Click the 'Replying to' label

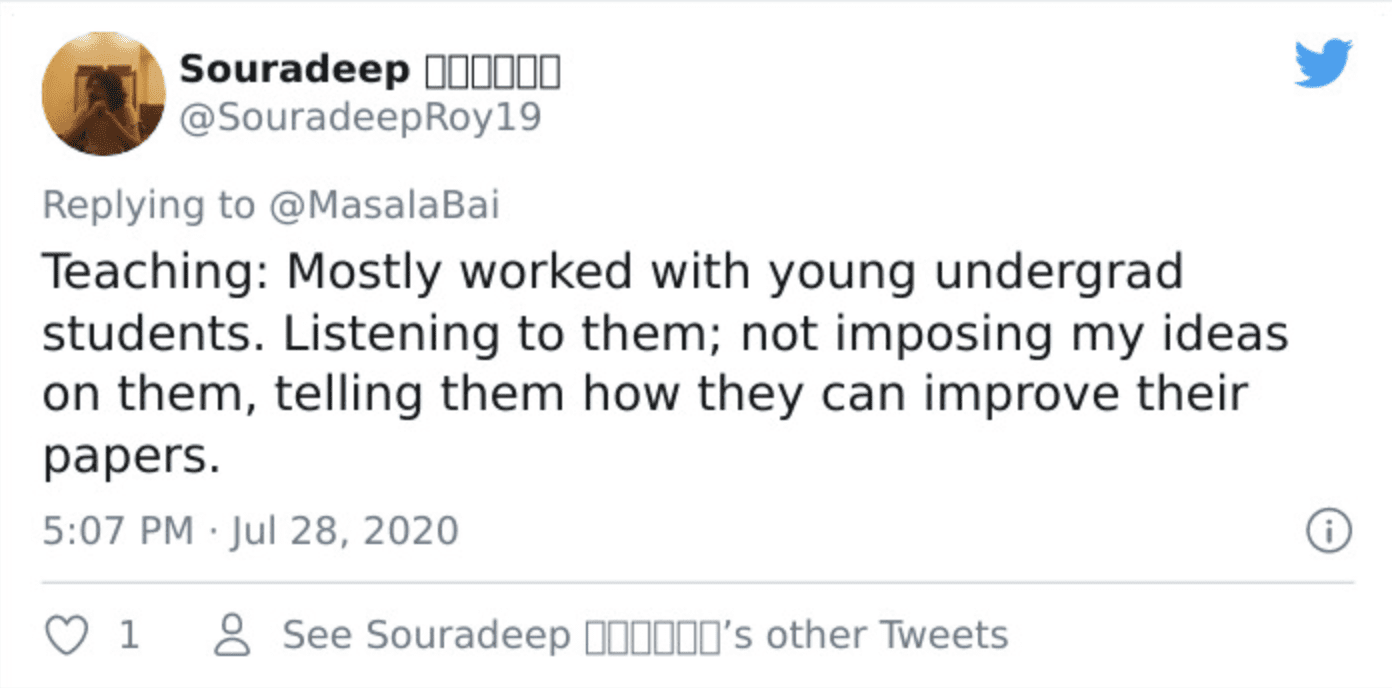(148, 207)
